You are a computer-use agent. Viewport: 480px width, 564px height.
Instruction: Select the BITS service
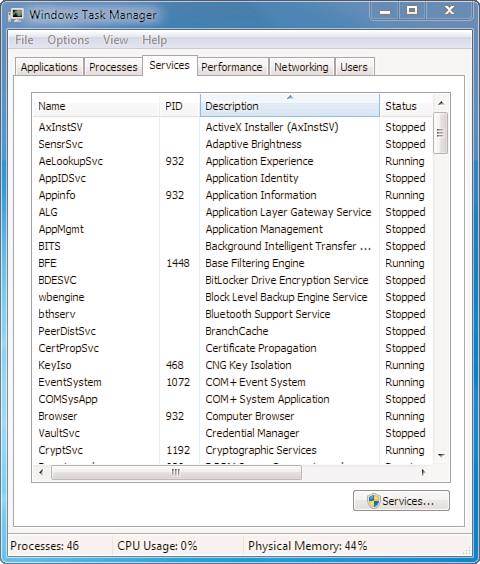[x=232, y=246]
